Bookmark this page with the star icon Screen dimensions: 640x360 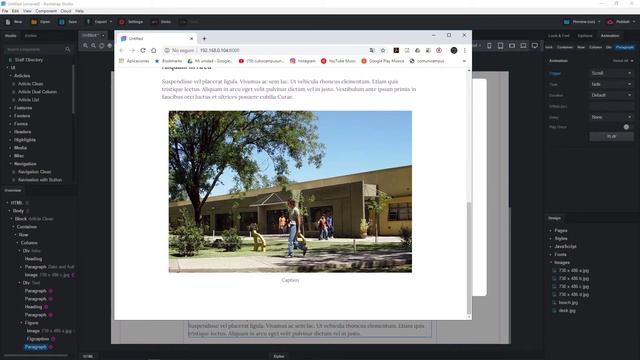383,50
